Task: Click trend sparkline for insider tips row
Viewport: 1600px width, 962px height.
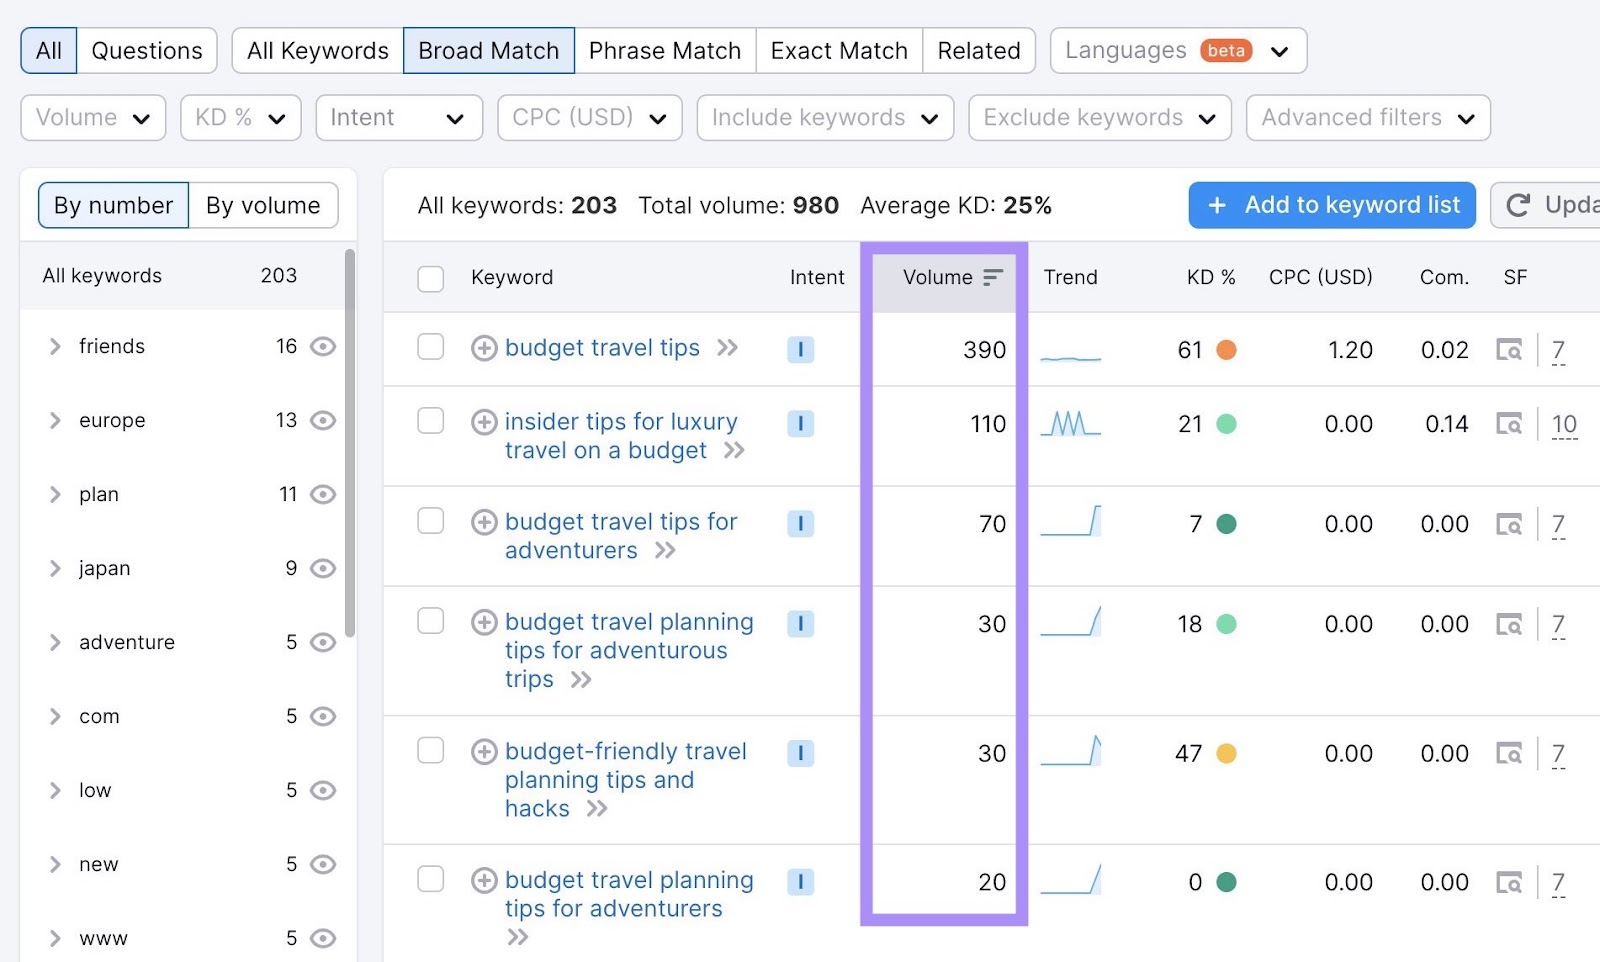Action: (1070, 424)
